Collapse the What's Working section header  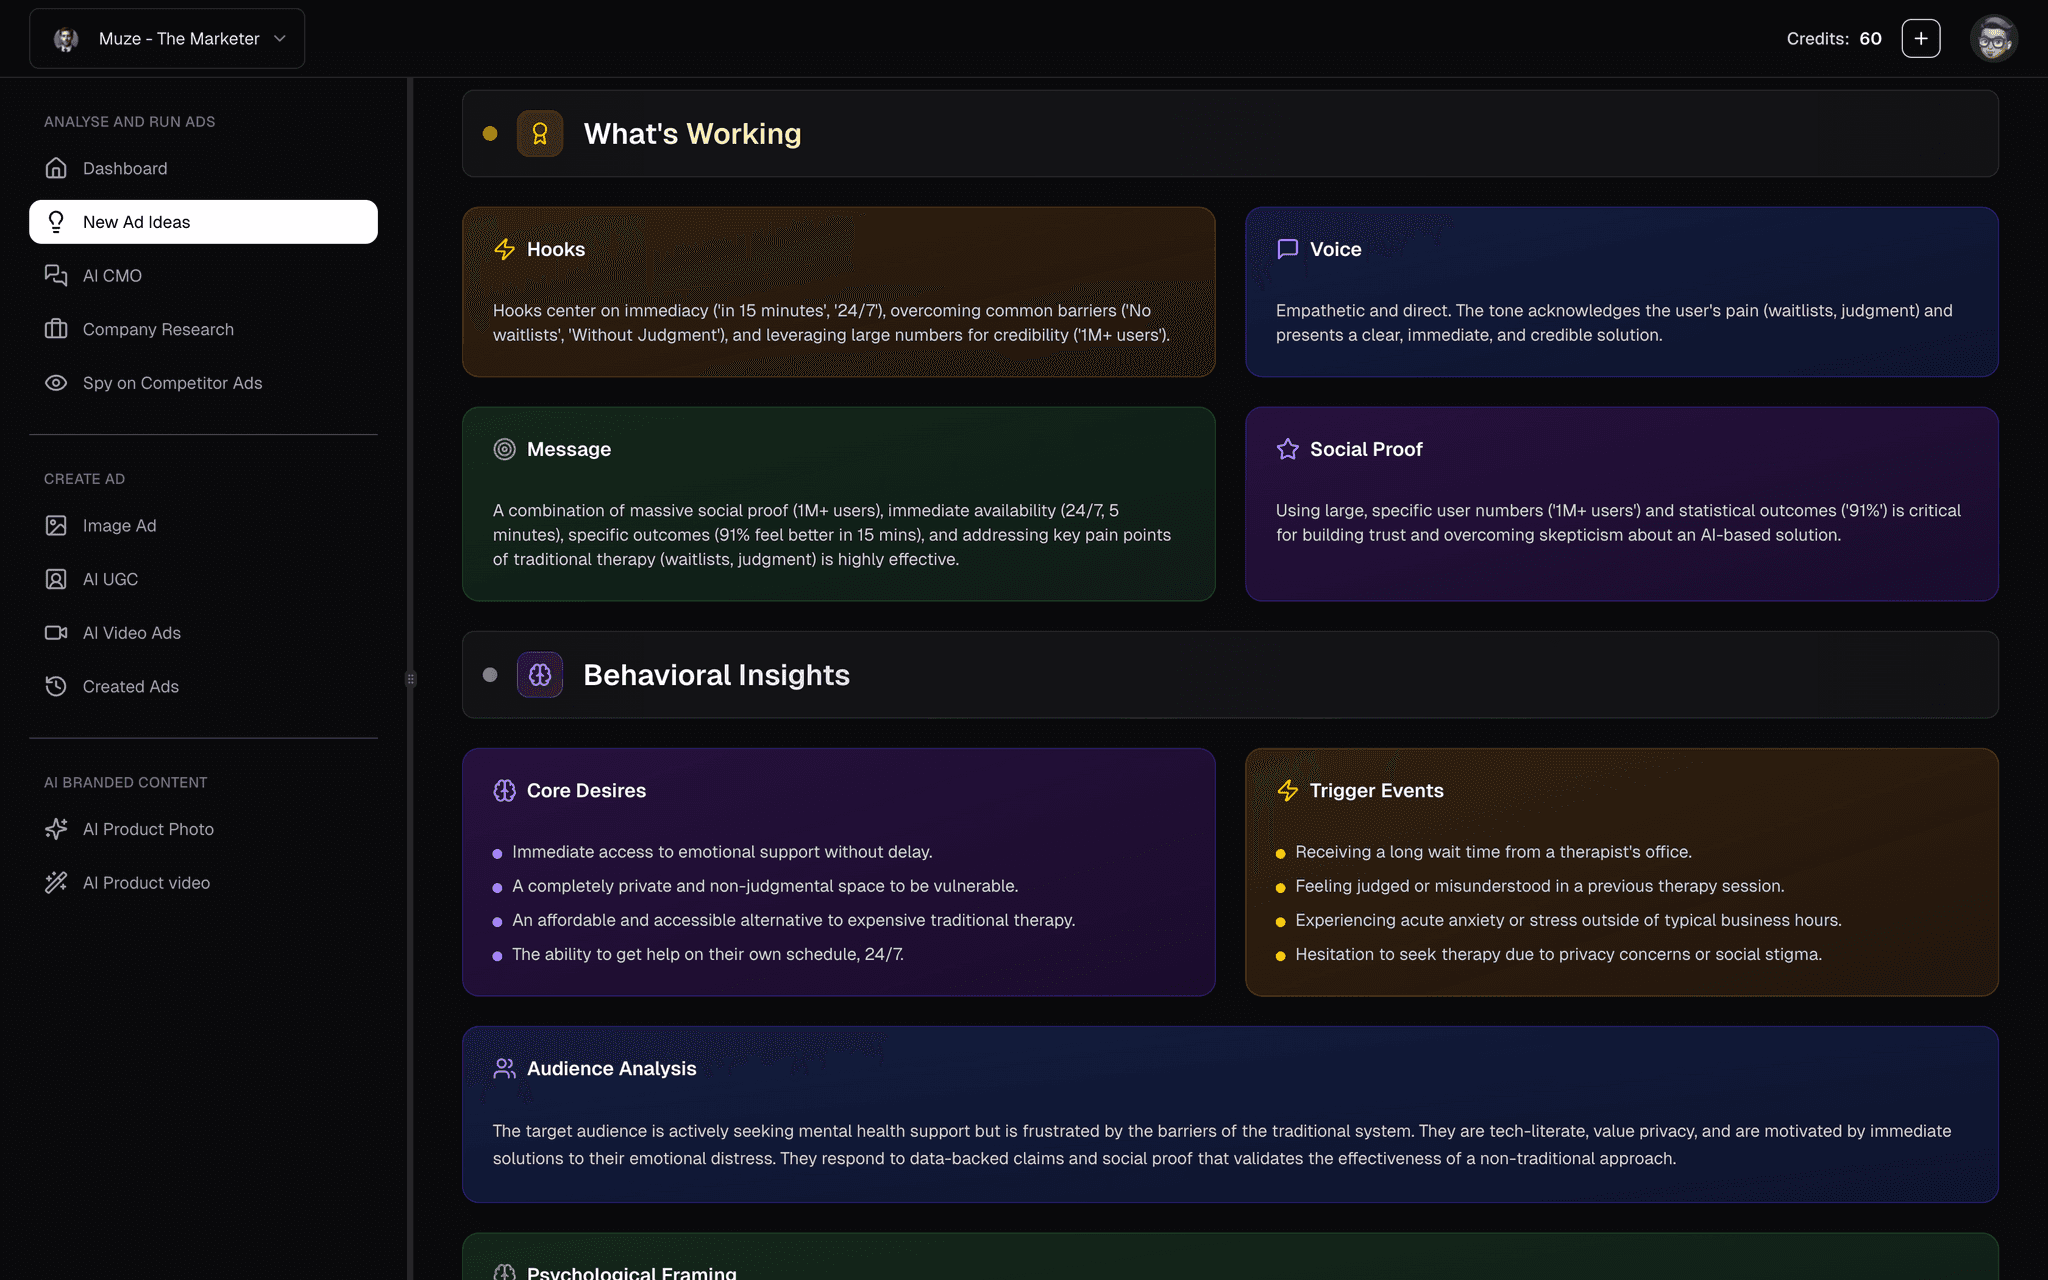pos(1229,134)
